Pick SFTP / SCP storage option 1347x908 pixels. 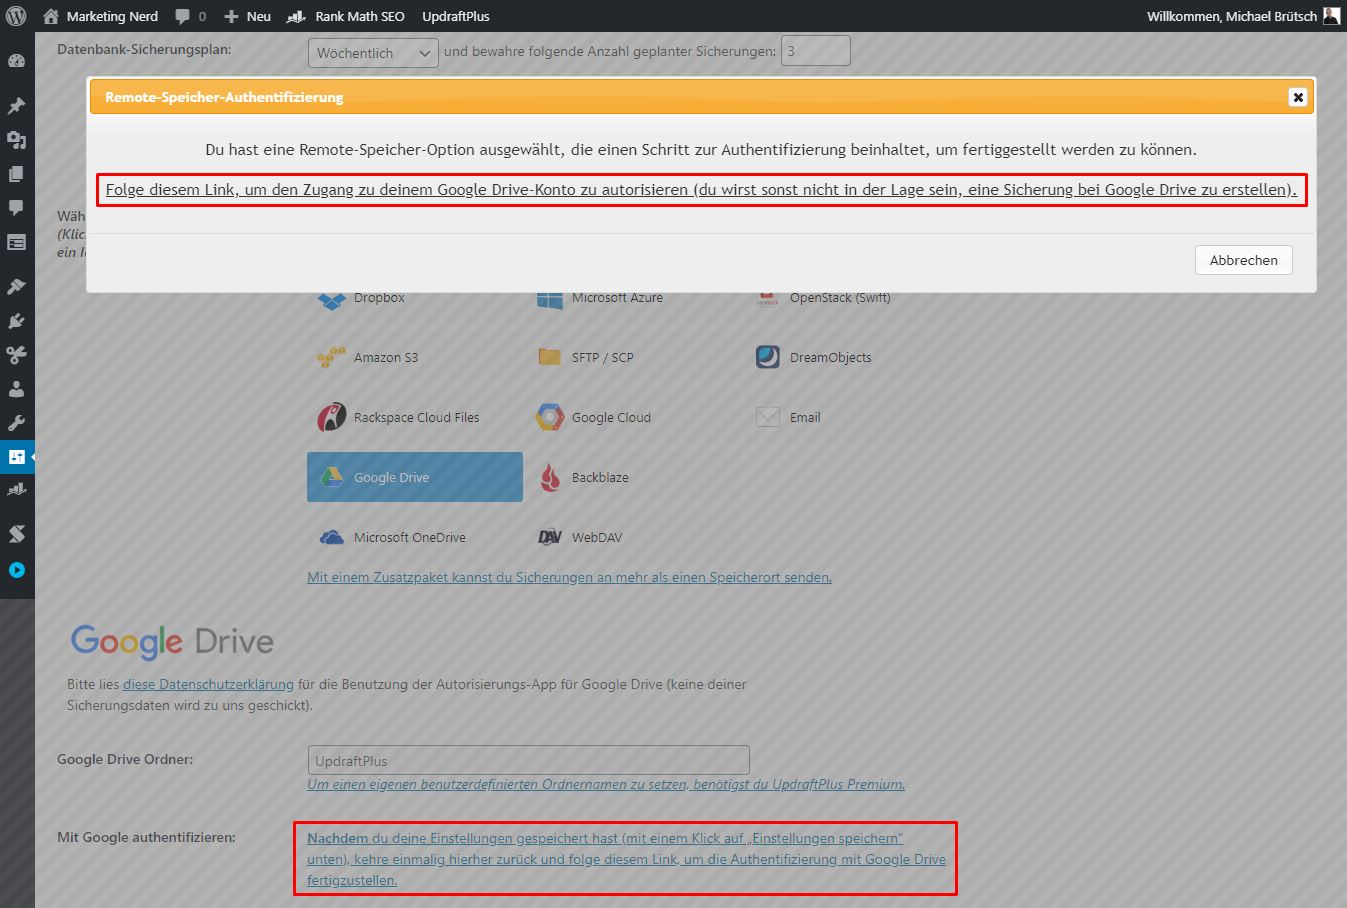(x=585, y=357)
